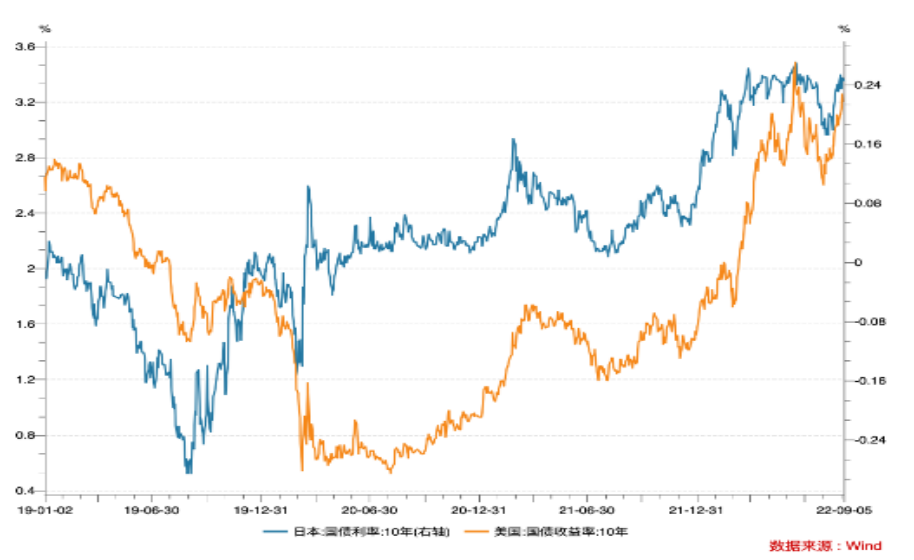Select the 21-06-30 date label
This screenshot has height=560, width=914.
click(586, 509)
